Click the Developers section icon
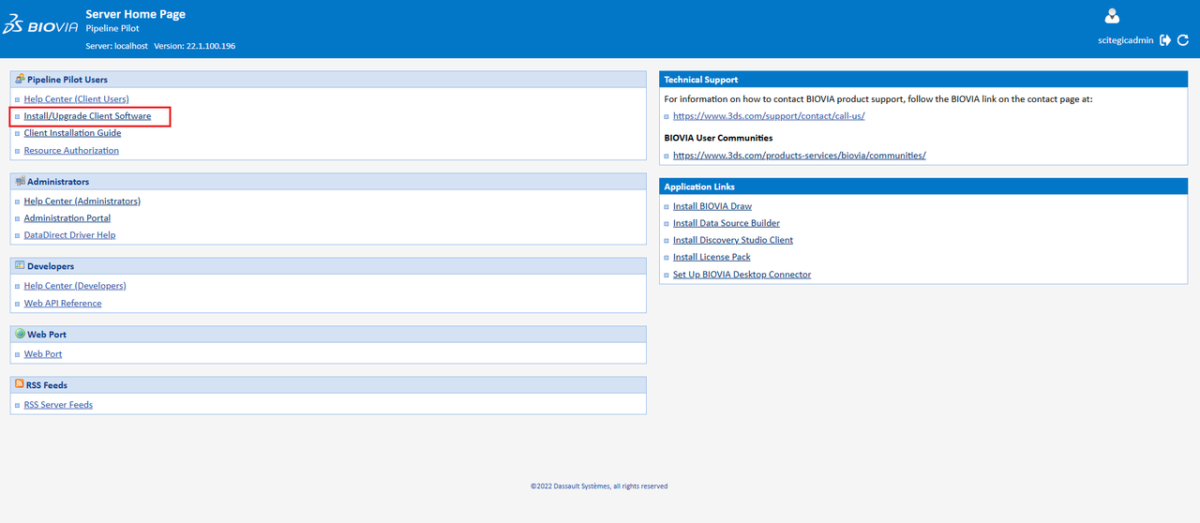The height and width of the screenshot is (523, 1200). click(20, 266)
